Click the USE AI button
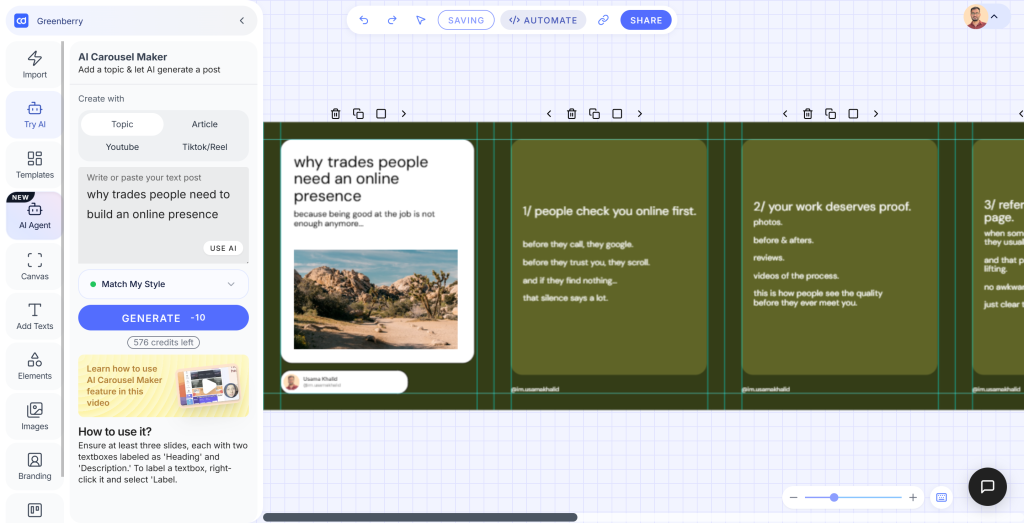This screenshot has width=1024, height=523. pyautogui.click(x=223, y=248)
